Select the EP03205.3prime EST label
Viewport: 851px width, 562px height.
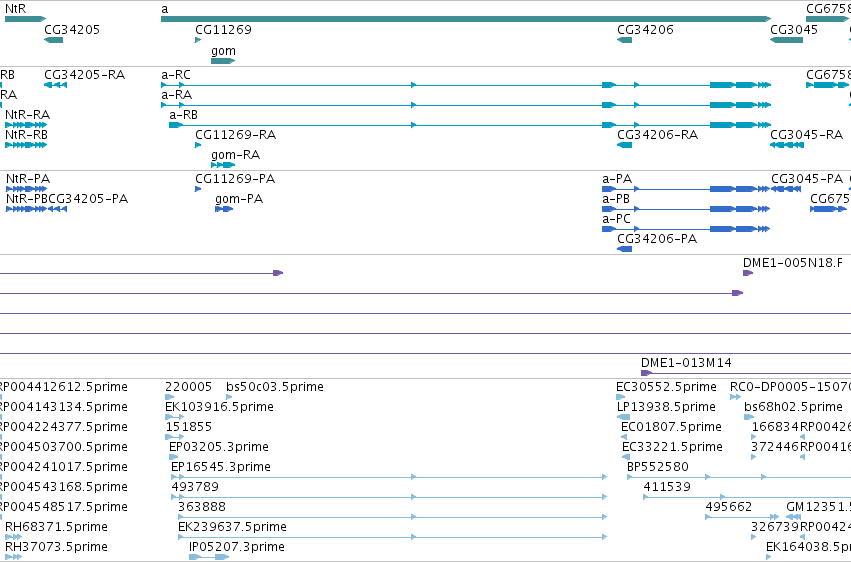(x=219, y=446)
